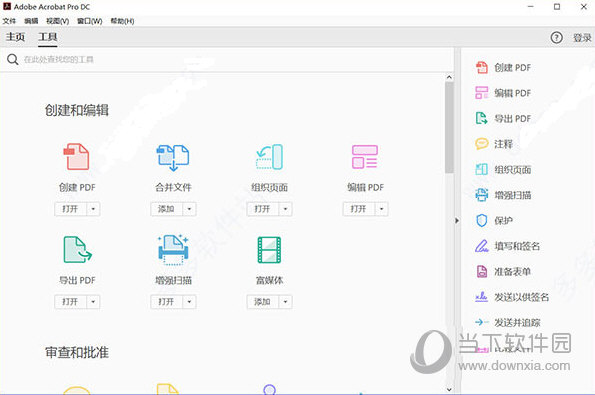595x395 pixels.
Task: Select 保护 shield icon in right sidebar
Action: 482,220
